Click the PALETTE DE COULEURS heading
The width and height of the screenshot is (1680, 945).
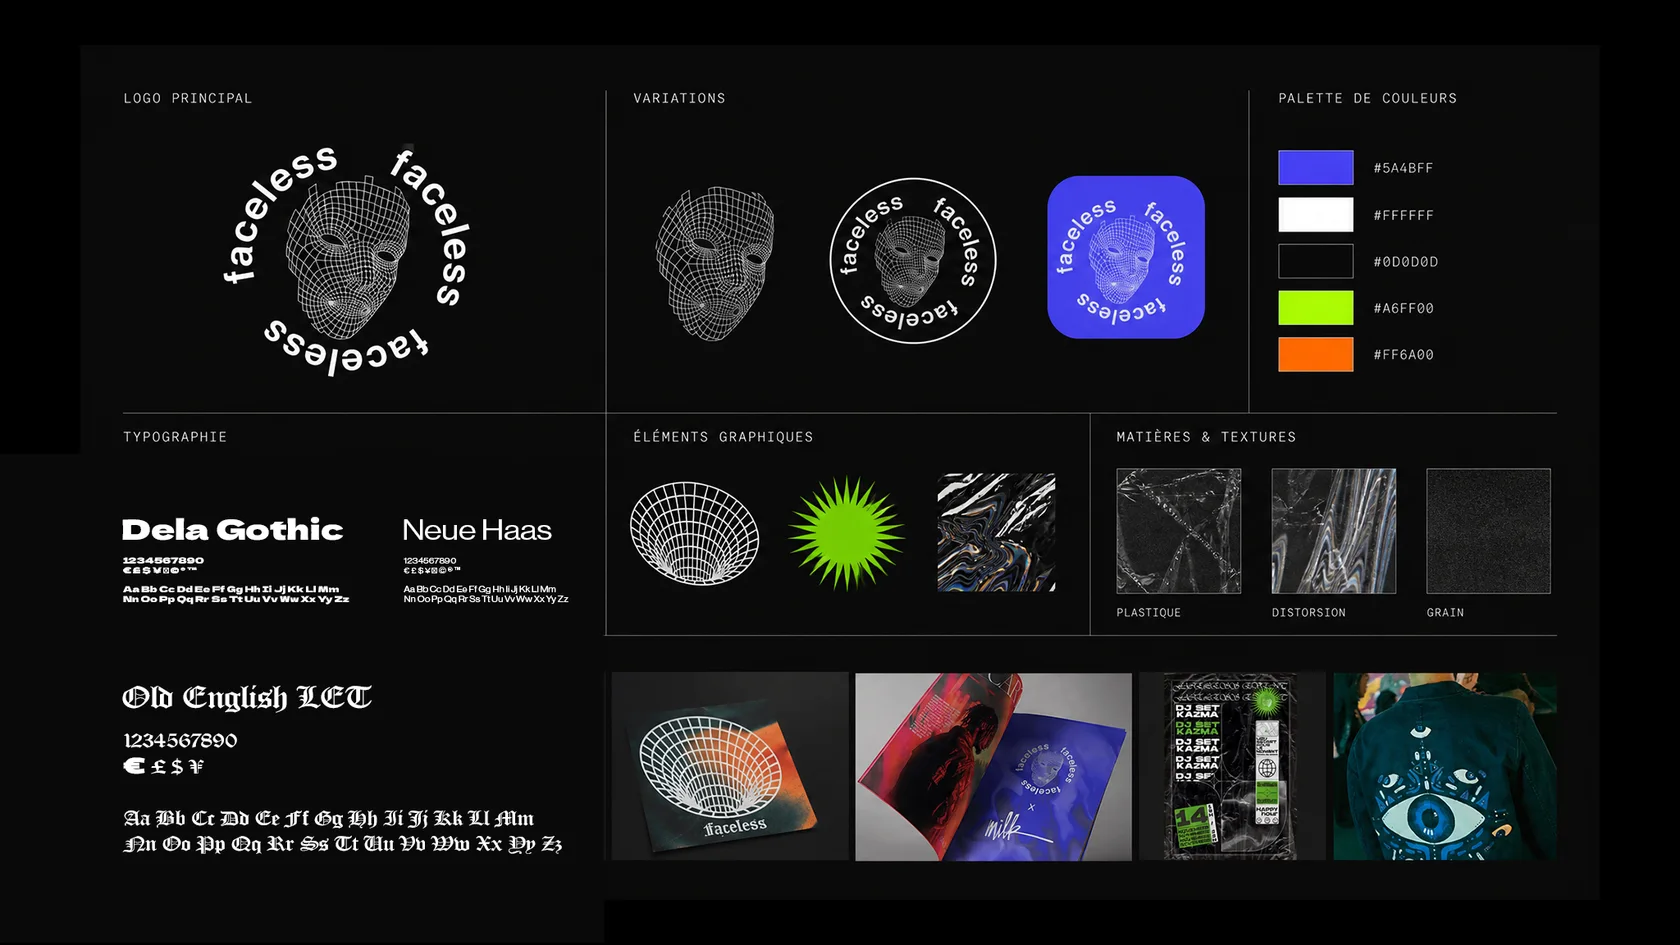(1368, 98)
